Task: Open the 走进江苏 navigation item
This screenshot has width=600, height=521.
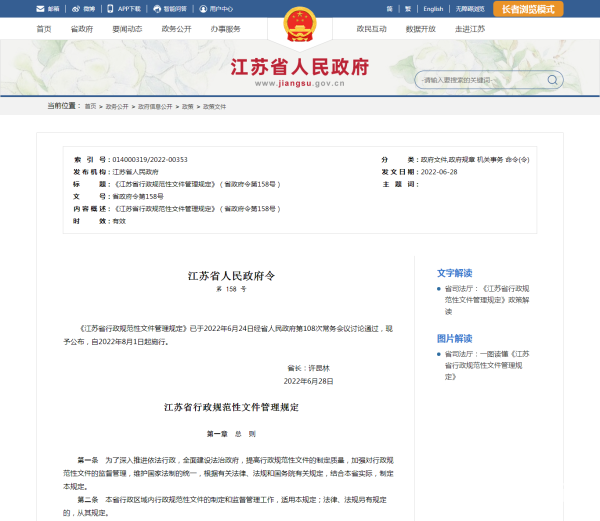Action: coord(470,29)
